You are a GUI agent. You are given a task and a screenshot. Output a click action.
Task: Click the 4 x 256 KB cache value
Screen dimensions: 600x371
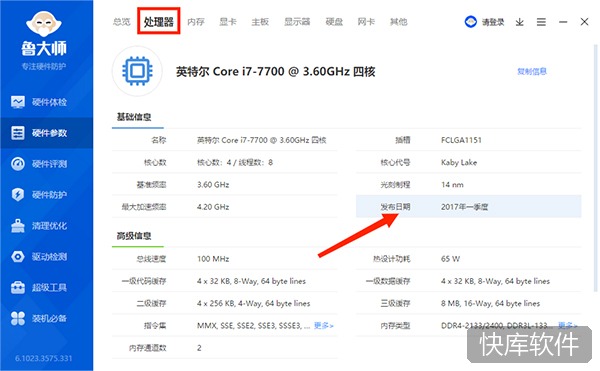[x=253, y=303]
